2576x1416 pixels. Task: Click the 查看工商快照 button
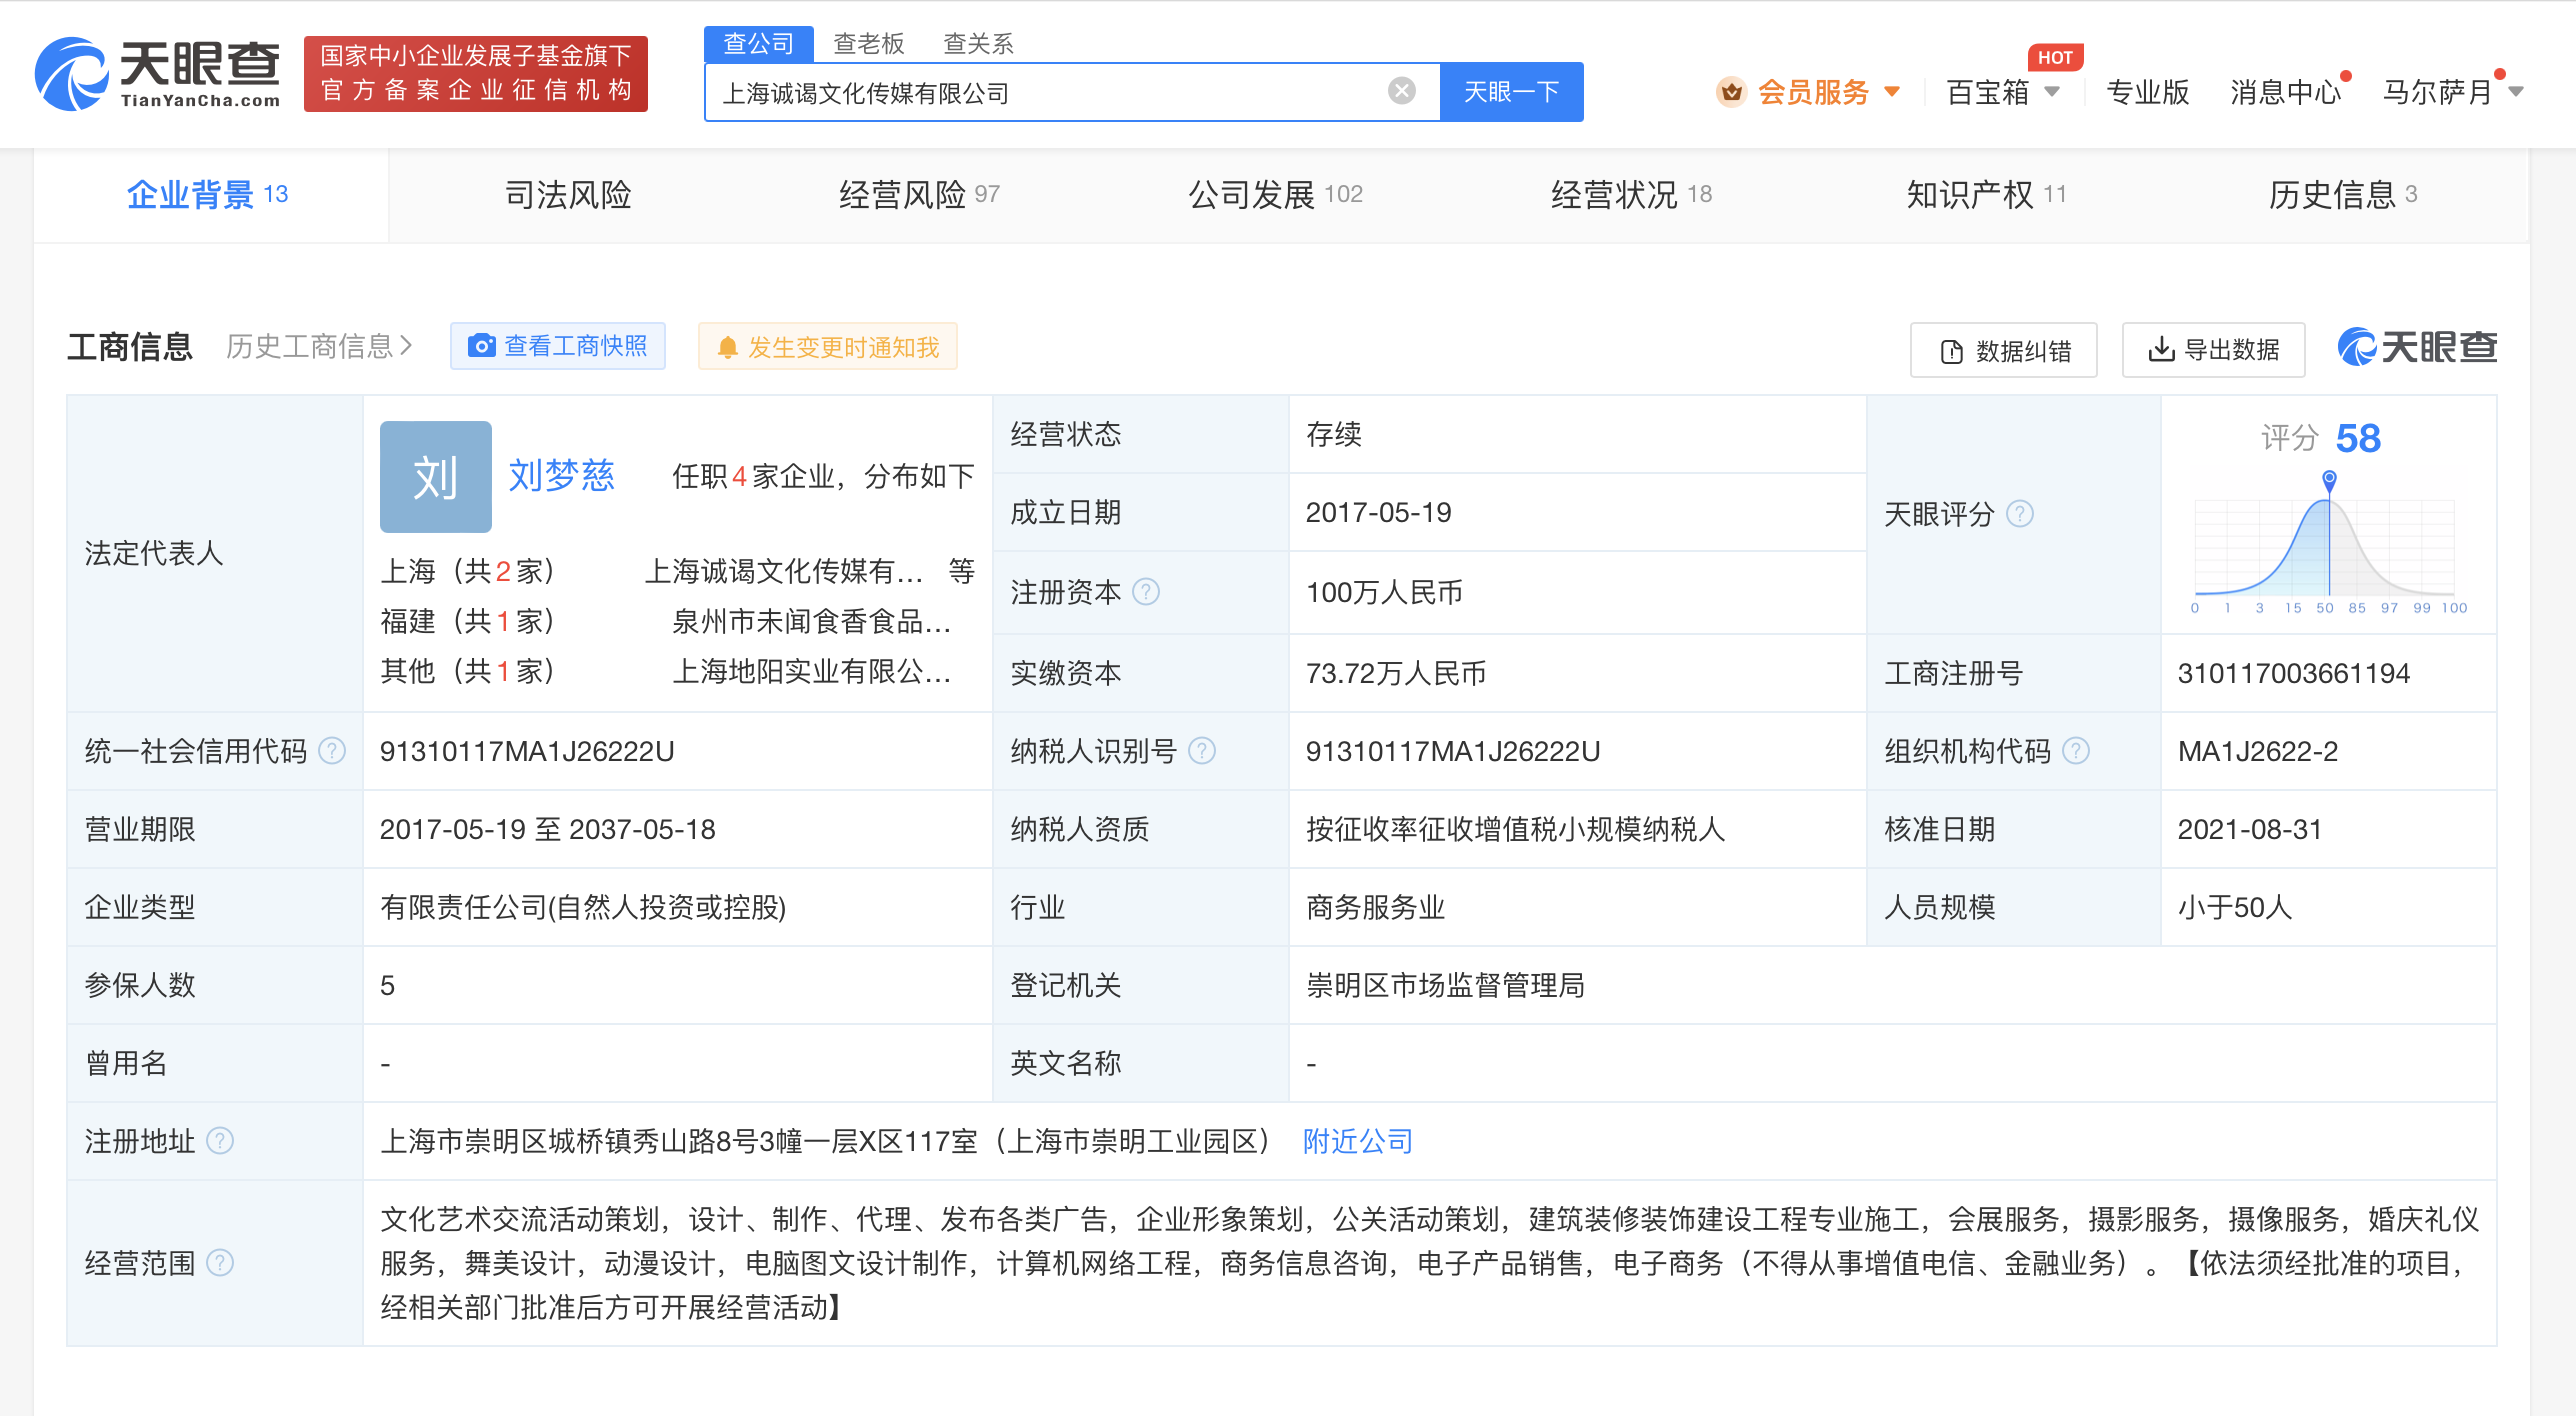[558, 346]
